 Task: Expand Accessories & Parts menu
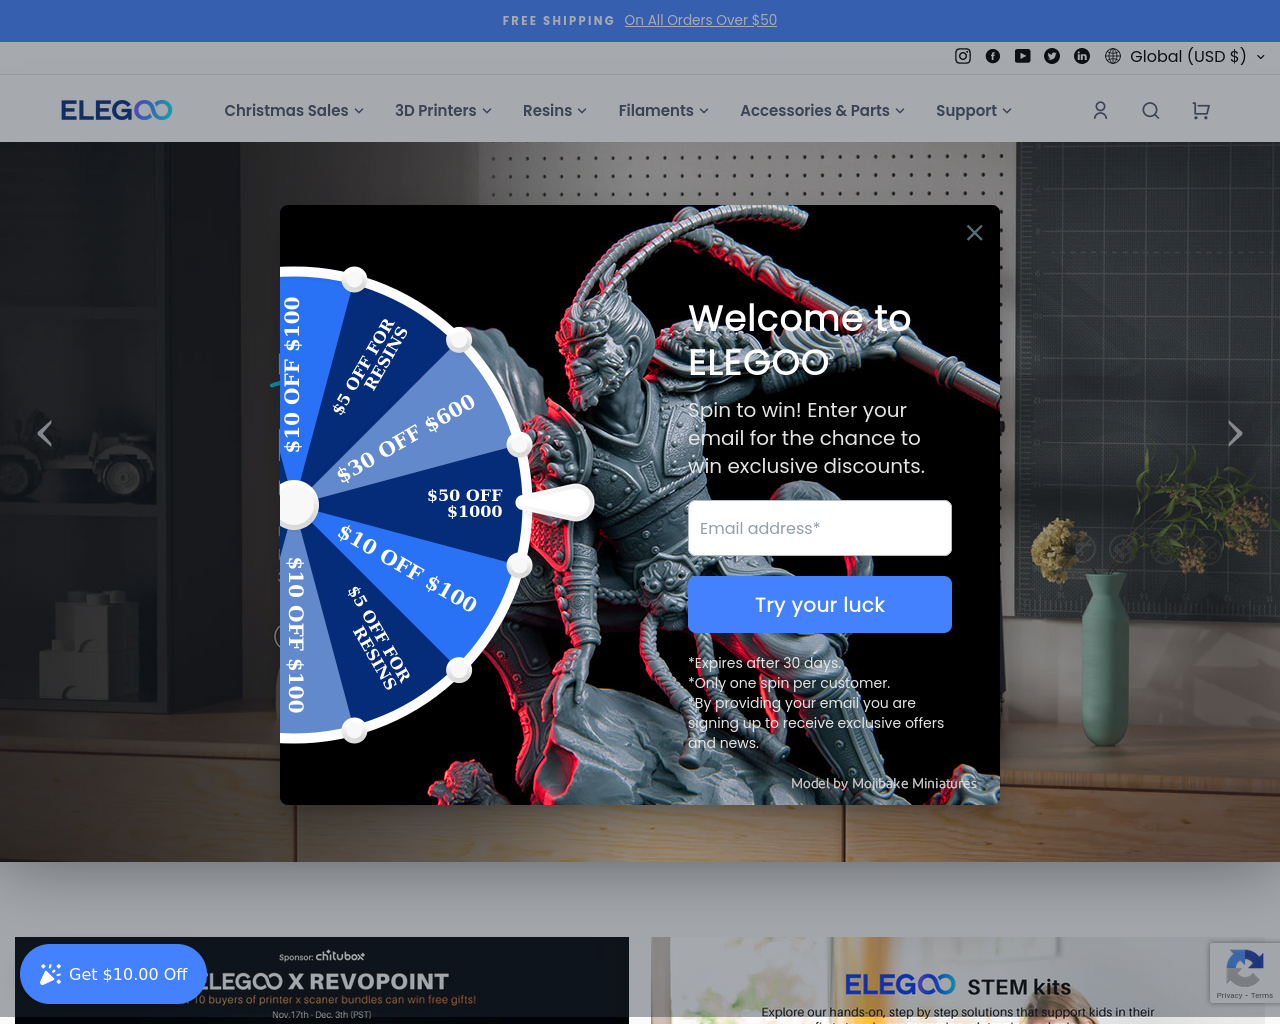[x=822, y=110]
